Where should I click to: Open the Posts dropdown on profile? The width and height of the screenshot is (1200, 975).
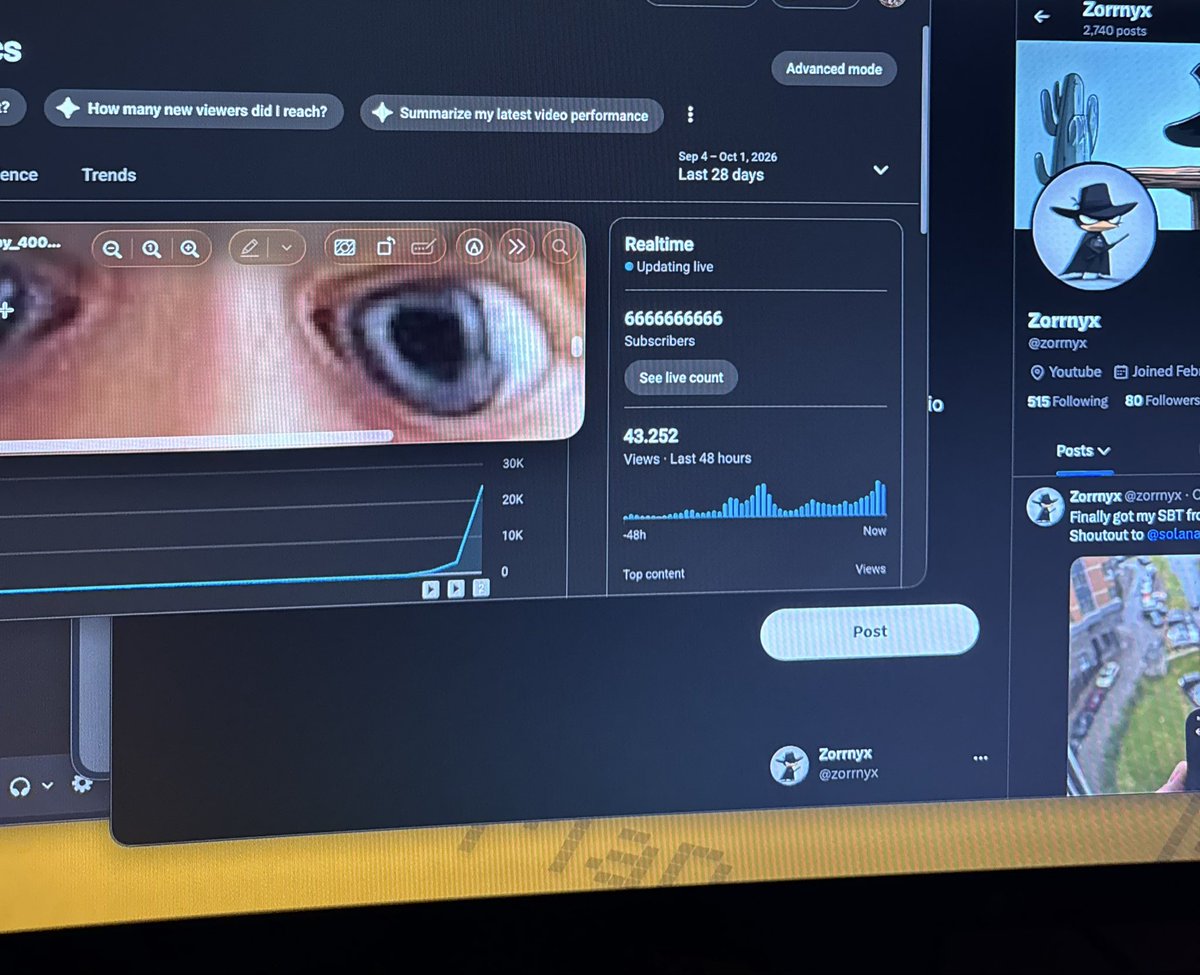[x=1084, y=451]
